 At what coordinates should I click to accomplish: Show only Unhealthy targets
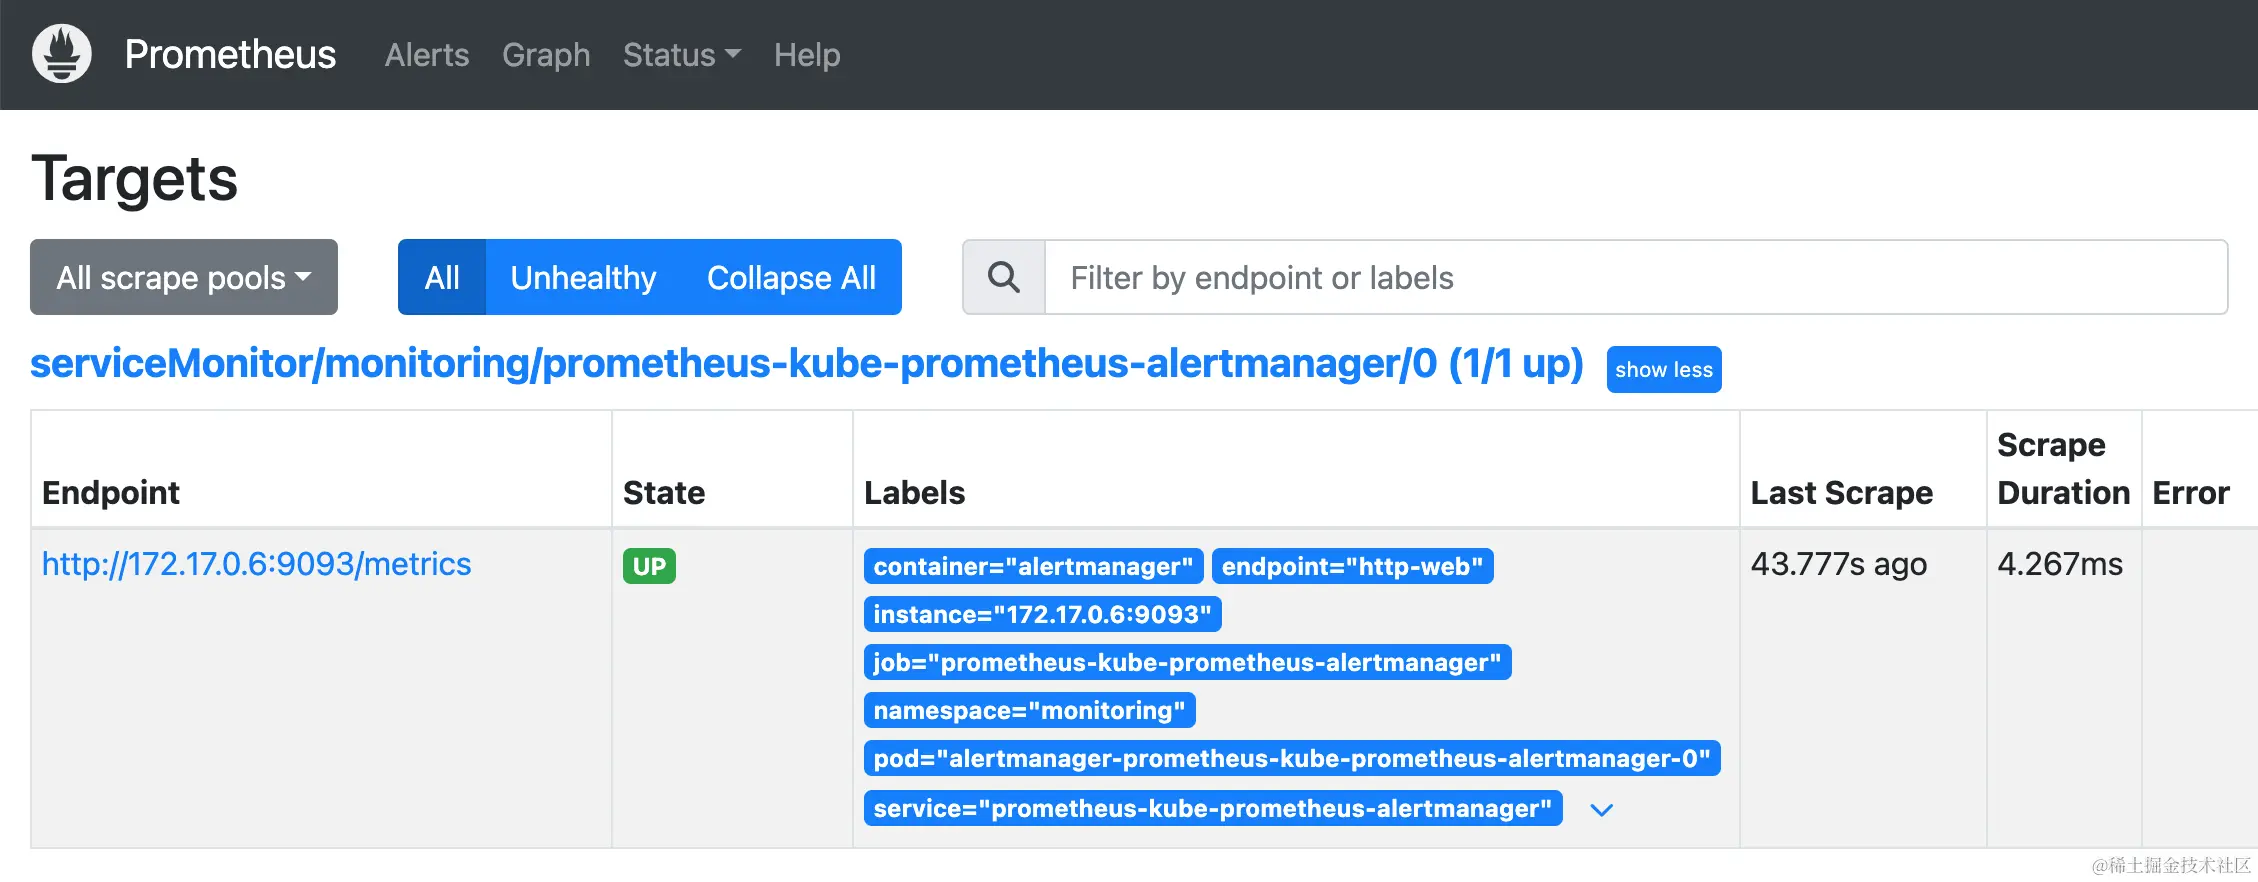pyautogui.click(x=583, y=277)
